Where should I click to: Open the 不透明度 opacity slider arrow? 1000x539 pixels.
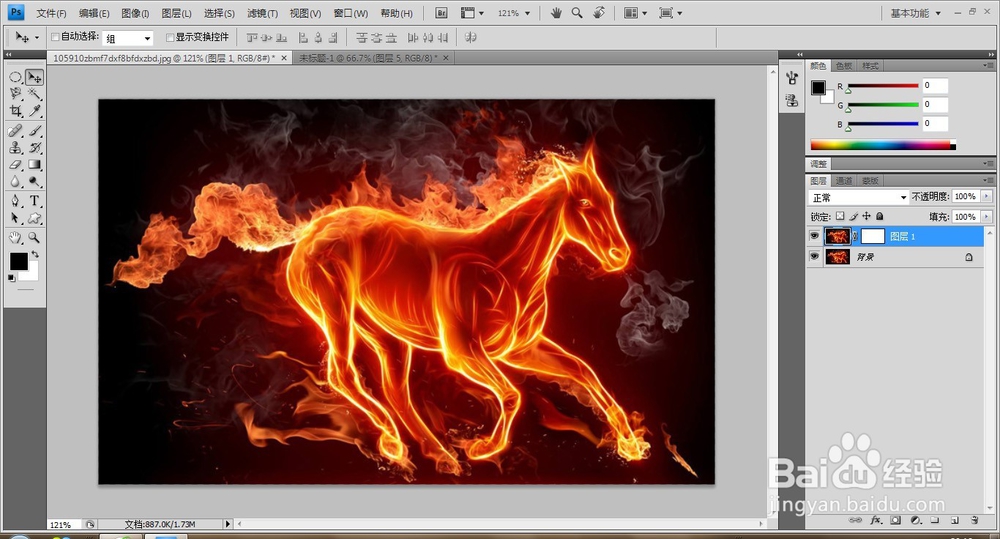click(987, 196)
